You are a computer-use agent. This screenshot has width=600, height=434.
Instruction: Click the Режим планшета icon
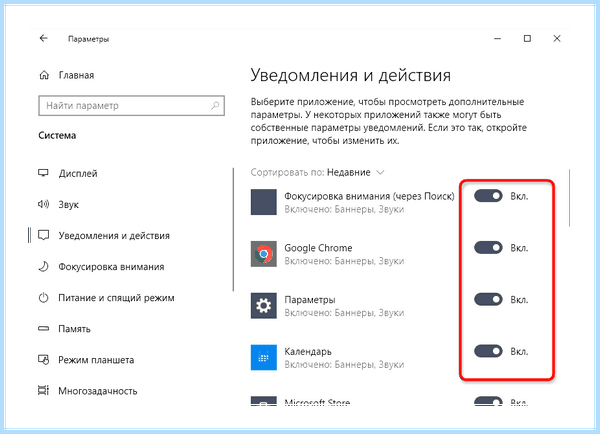(44, 360)
